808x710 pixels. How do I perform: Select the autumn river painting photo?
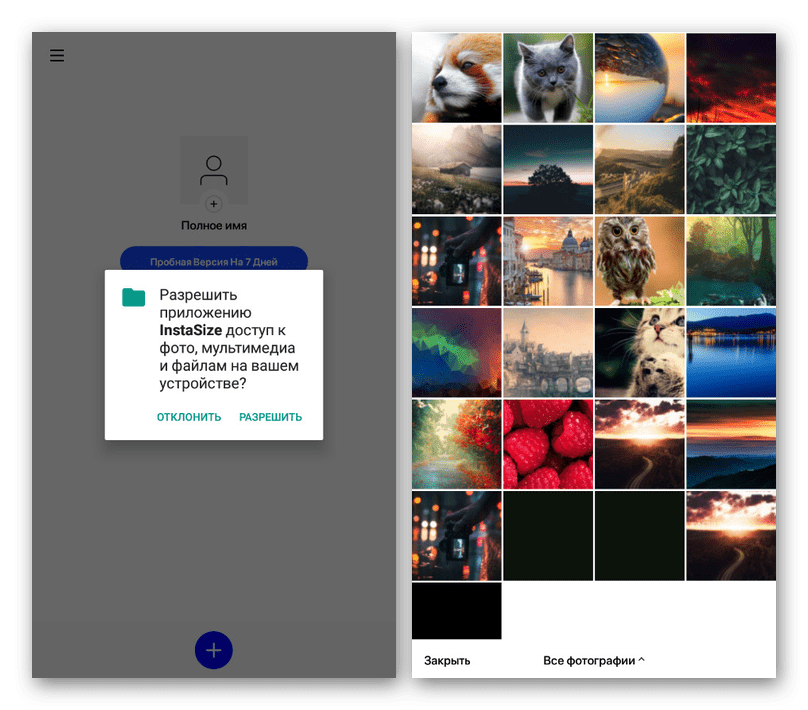click(457, 444)
